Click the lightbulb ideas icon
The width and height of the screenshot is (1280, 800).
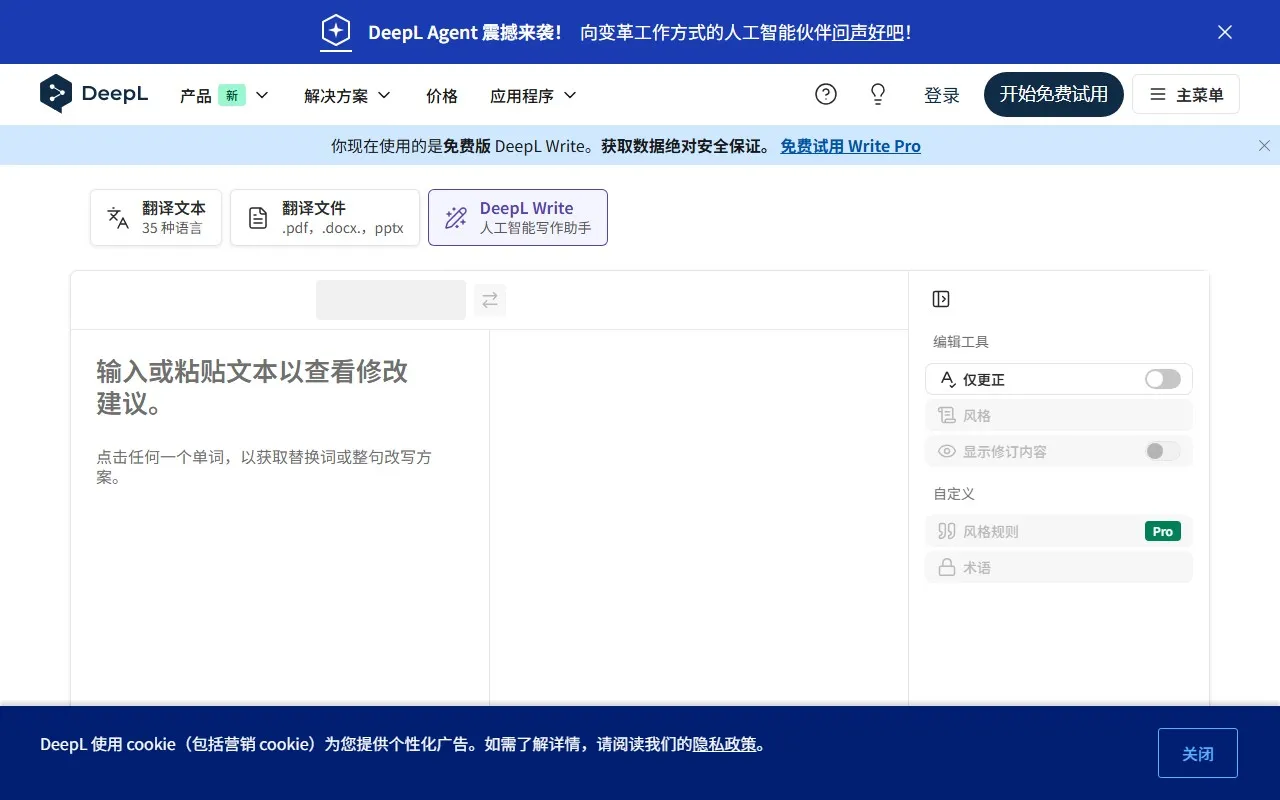[x=877, y=94]
